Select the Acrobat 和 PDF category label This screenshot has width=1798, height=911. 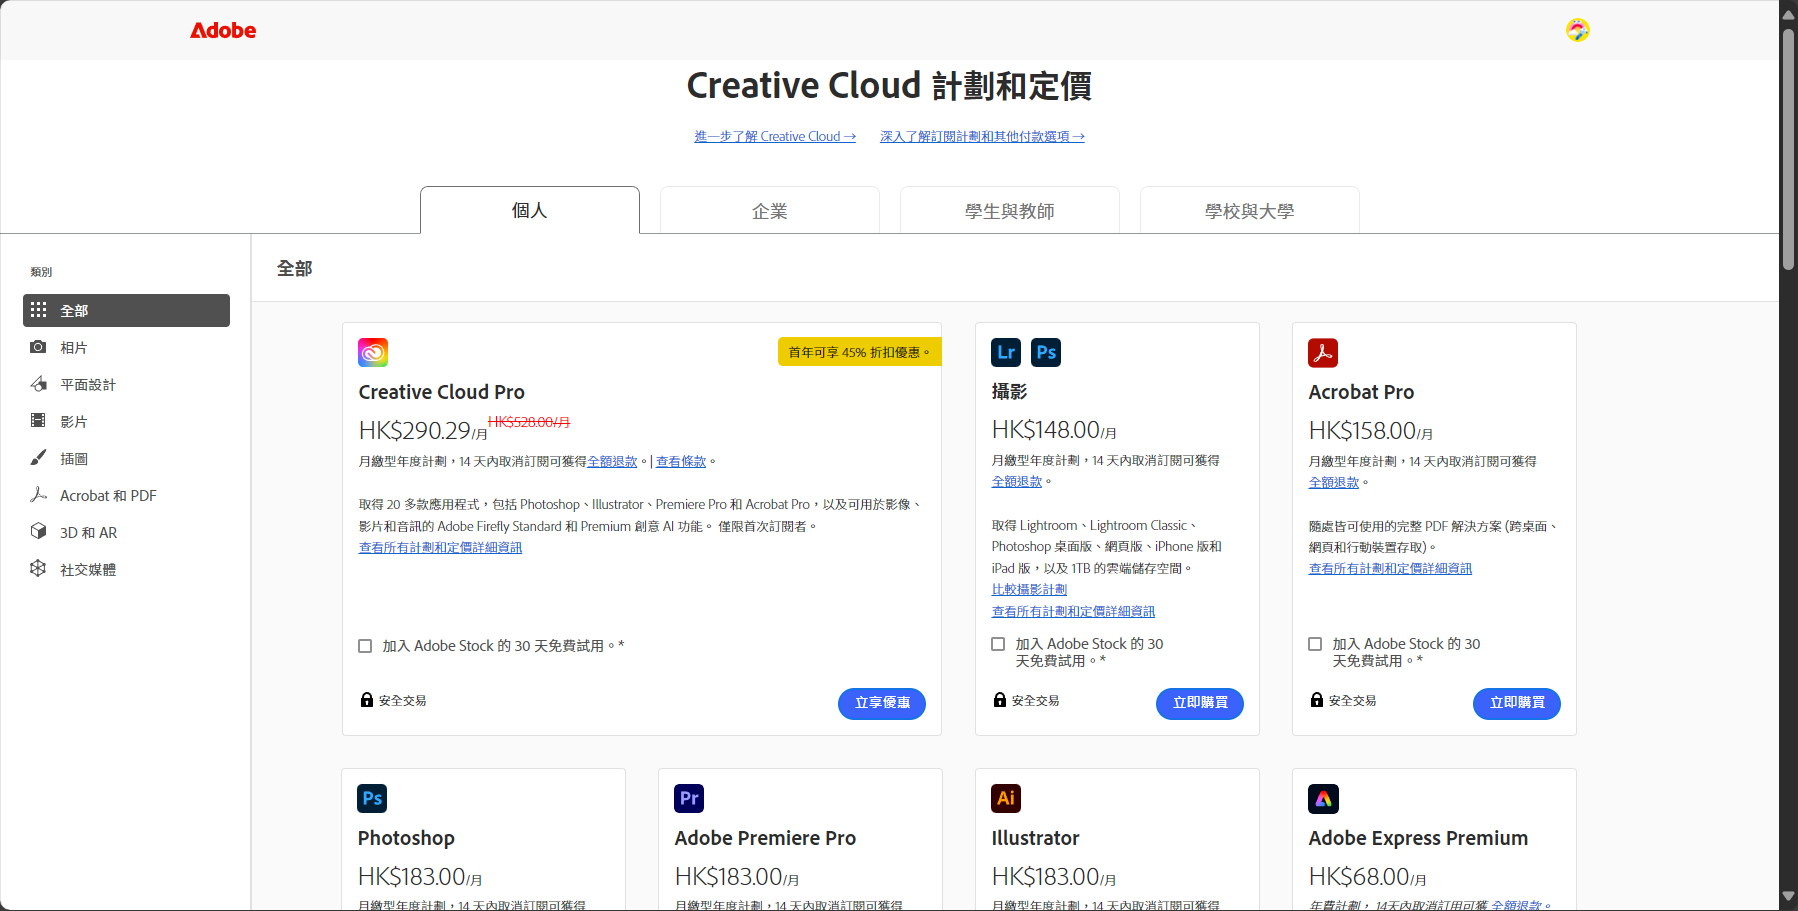click(108, 496)
